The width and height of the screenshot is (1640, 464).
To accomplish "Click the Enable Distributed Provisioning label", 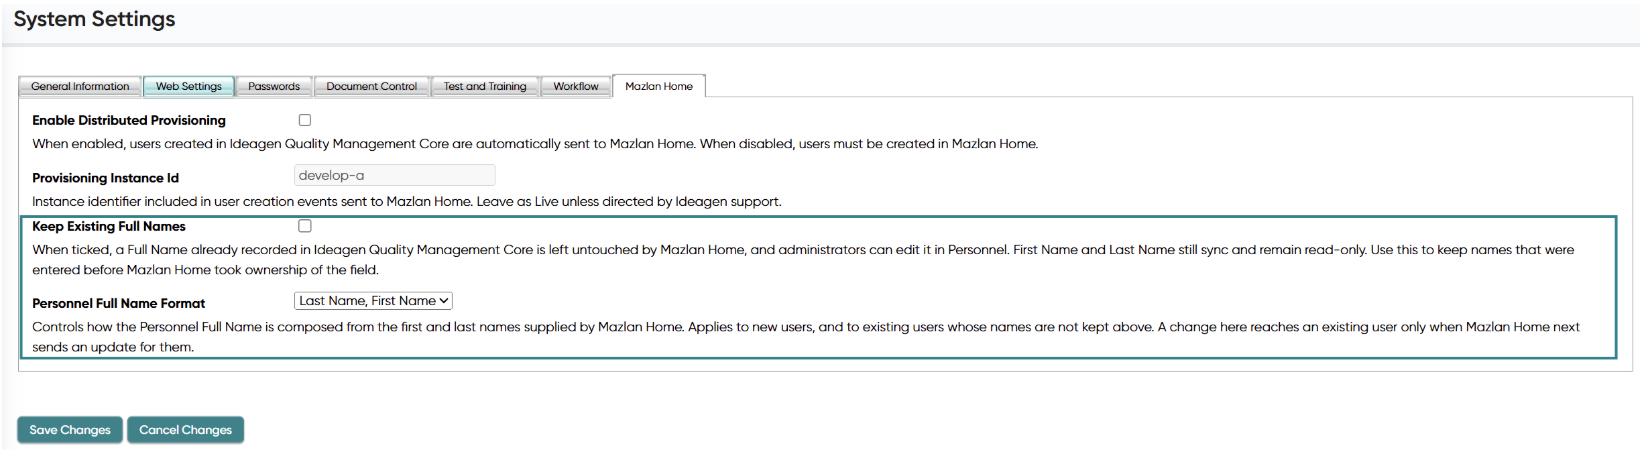I will (x=129, y=120).
